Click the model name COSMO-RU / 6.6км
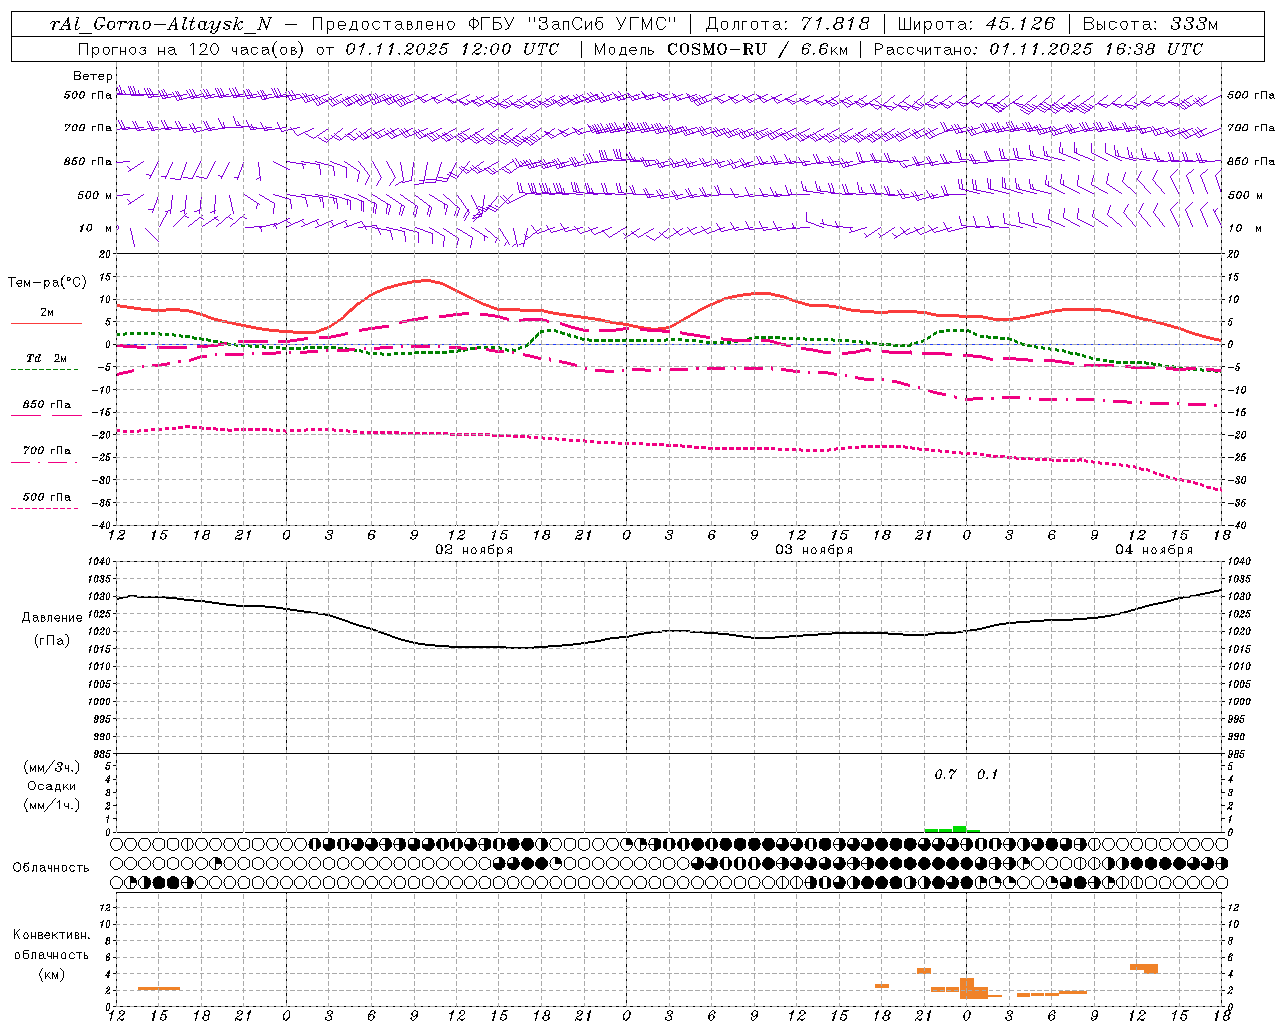The image size is (1280, 1024). (x=757, y=49)
